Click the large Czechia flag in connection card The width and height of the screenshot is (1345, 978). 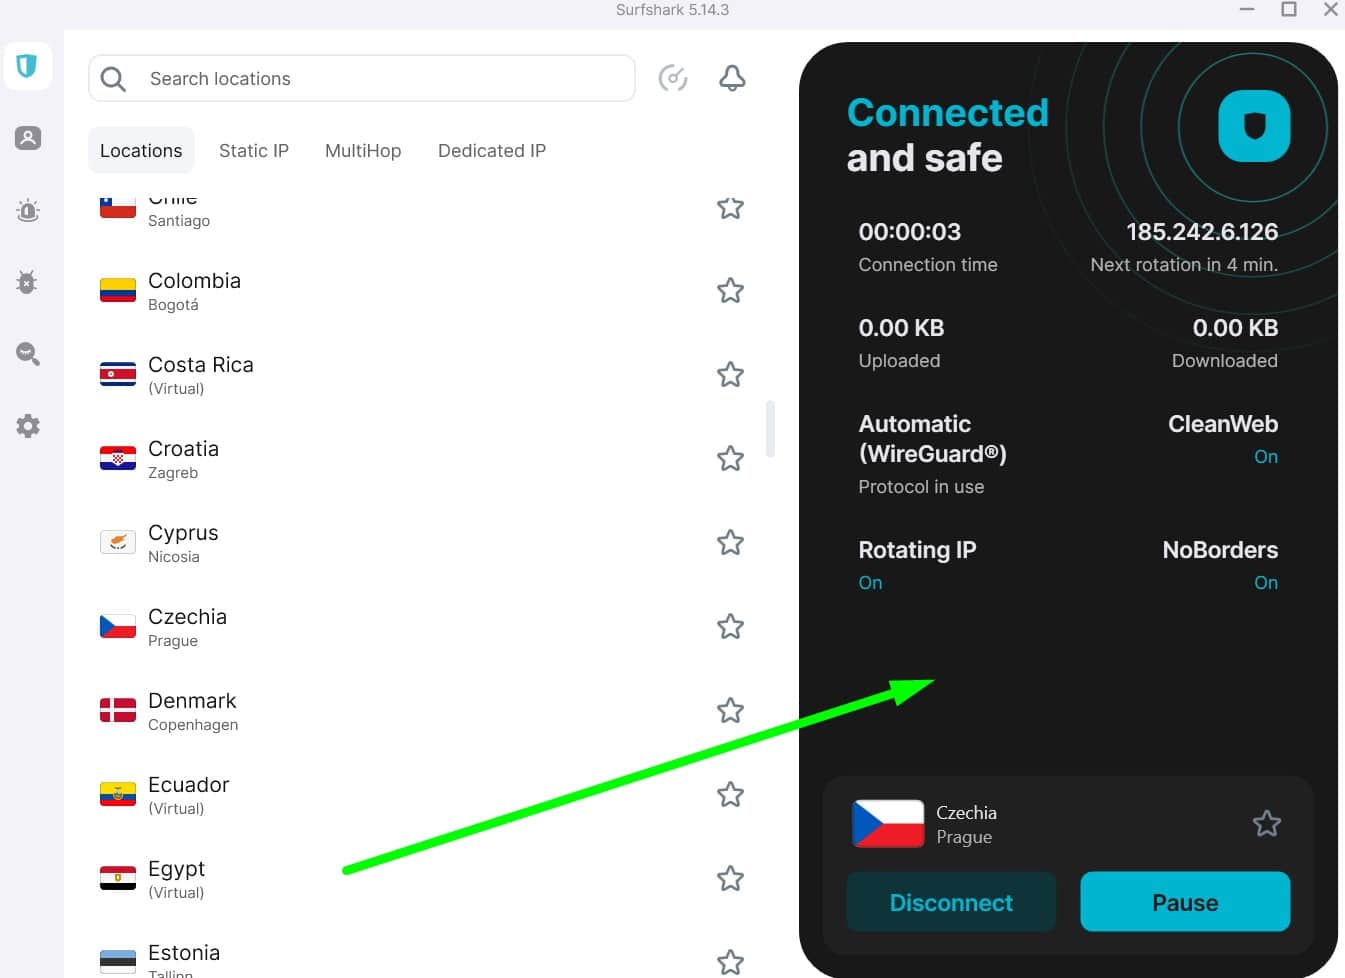coord(888,824)
